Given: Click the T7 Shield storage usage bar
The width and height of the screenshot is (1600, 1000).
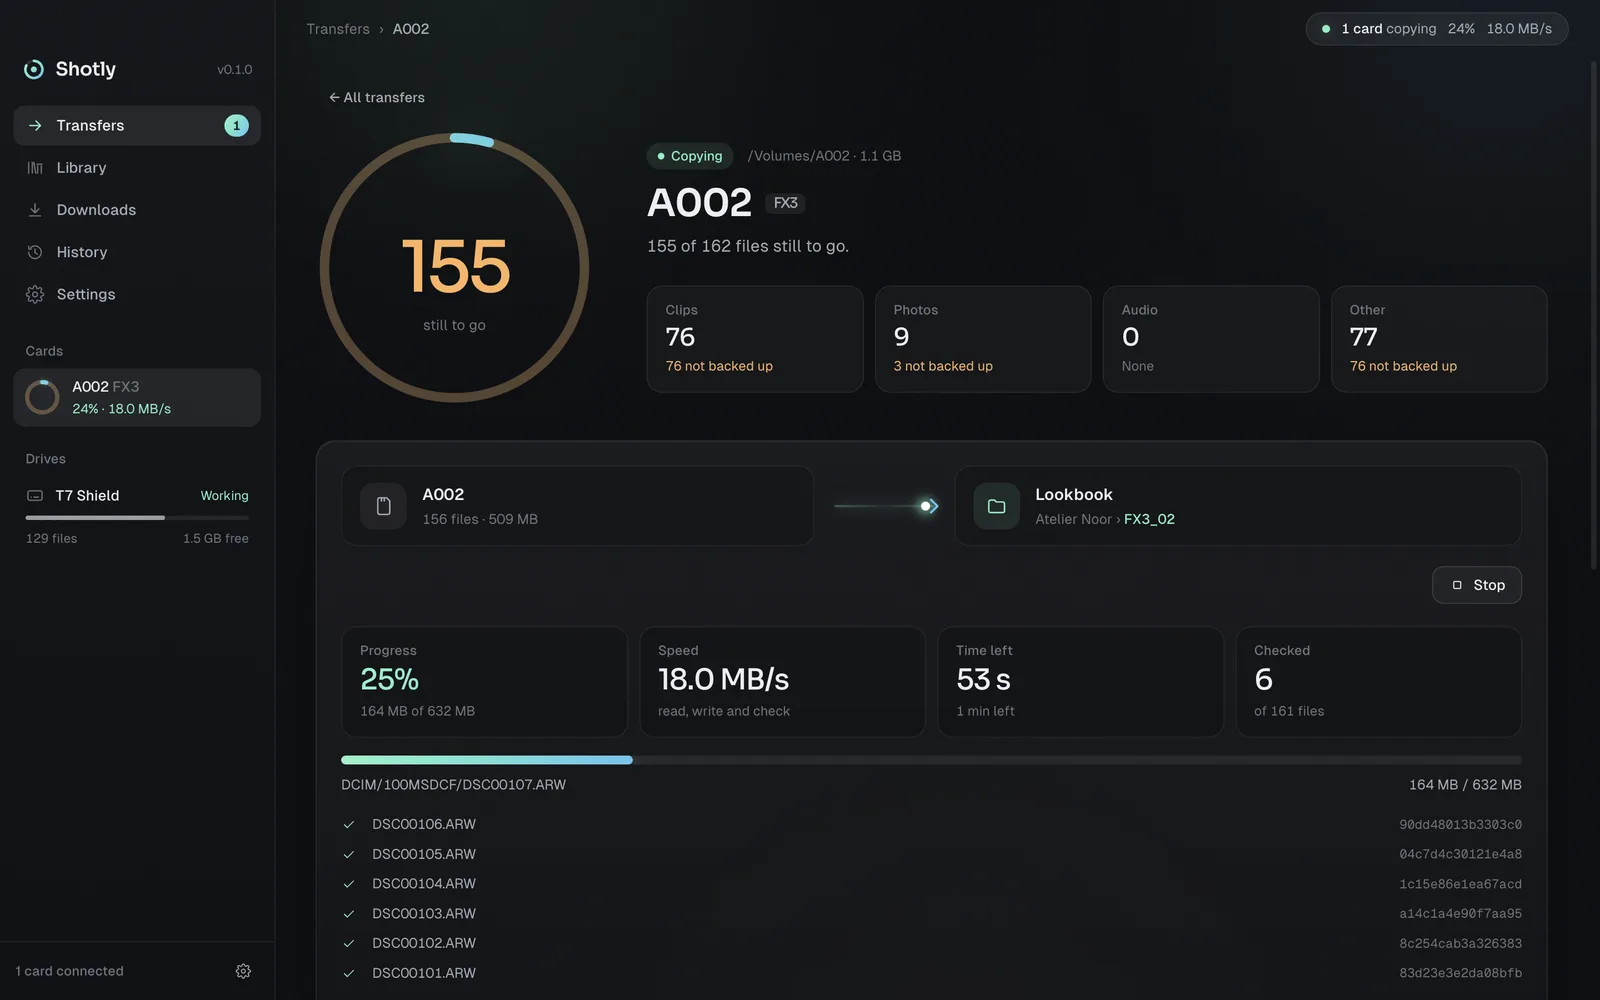Looking at the screenshot, I should click(137, 518).
